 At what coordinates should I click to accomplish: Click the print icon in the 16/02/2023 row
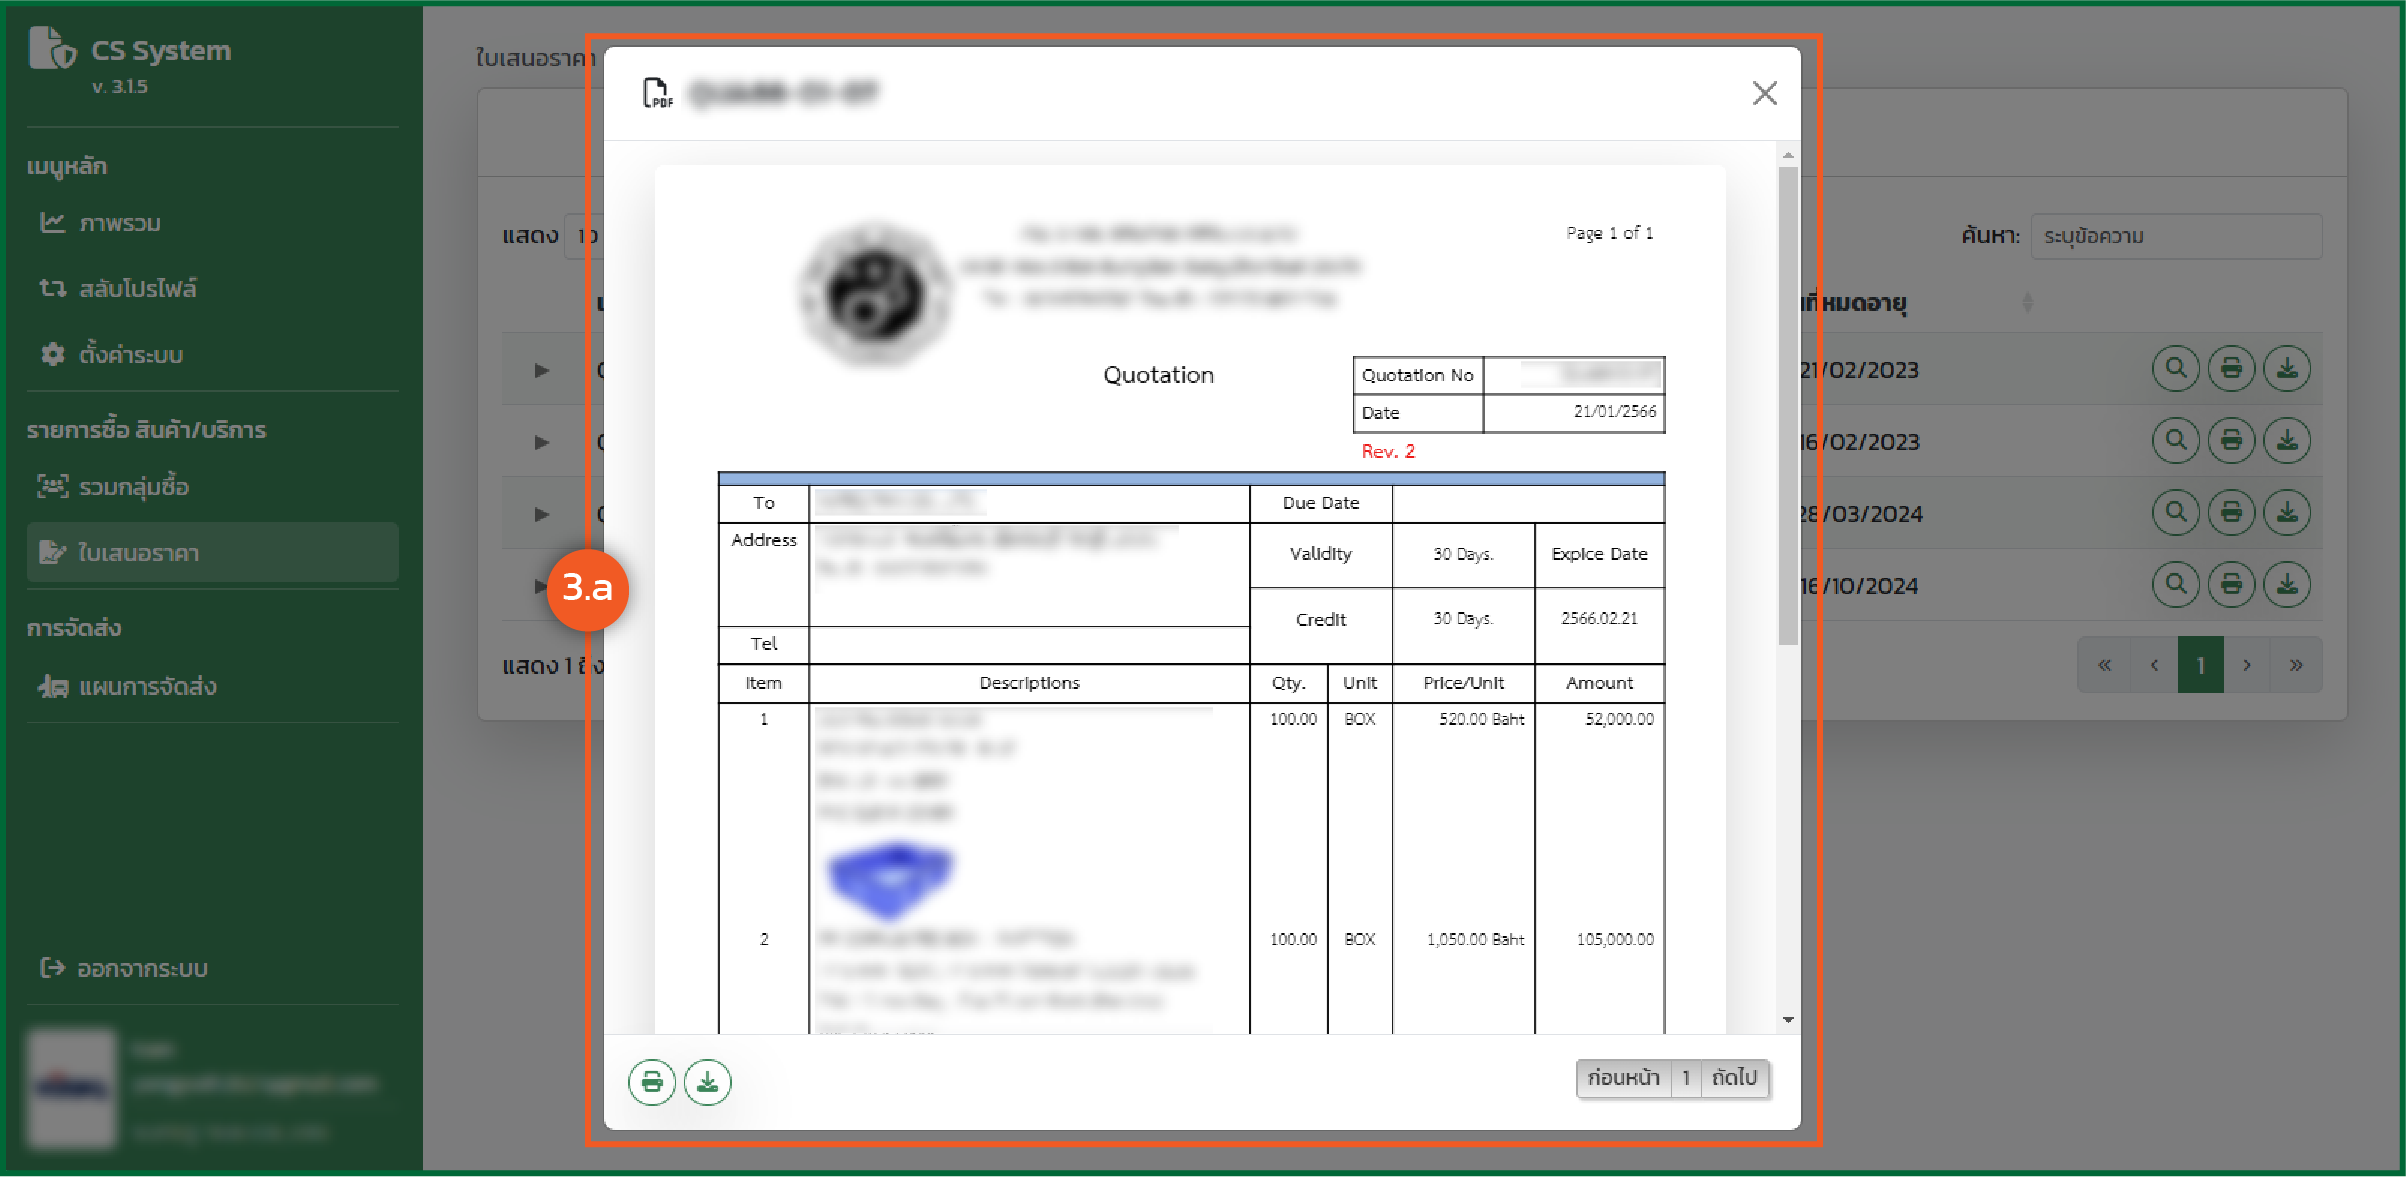tap(2231, 441)
